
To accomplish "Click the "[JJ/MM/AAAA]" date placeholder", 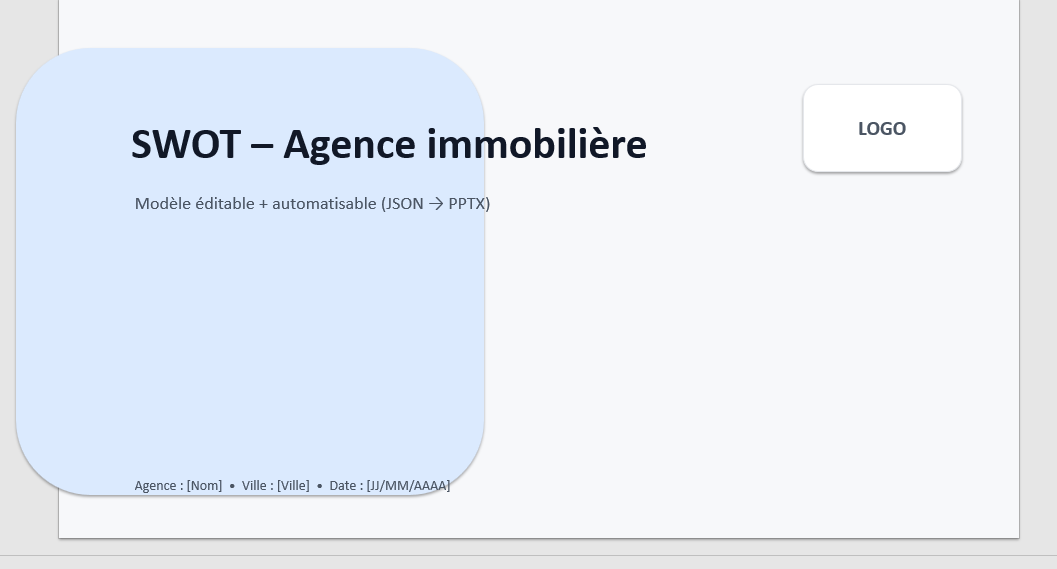I will click(408, 486).
